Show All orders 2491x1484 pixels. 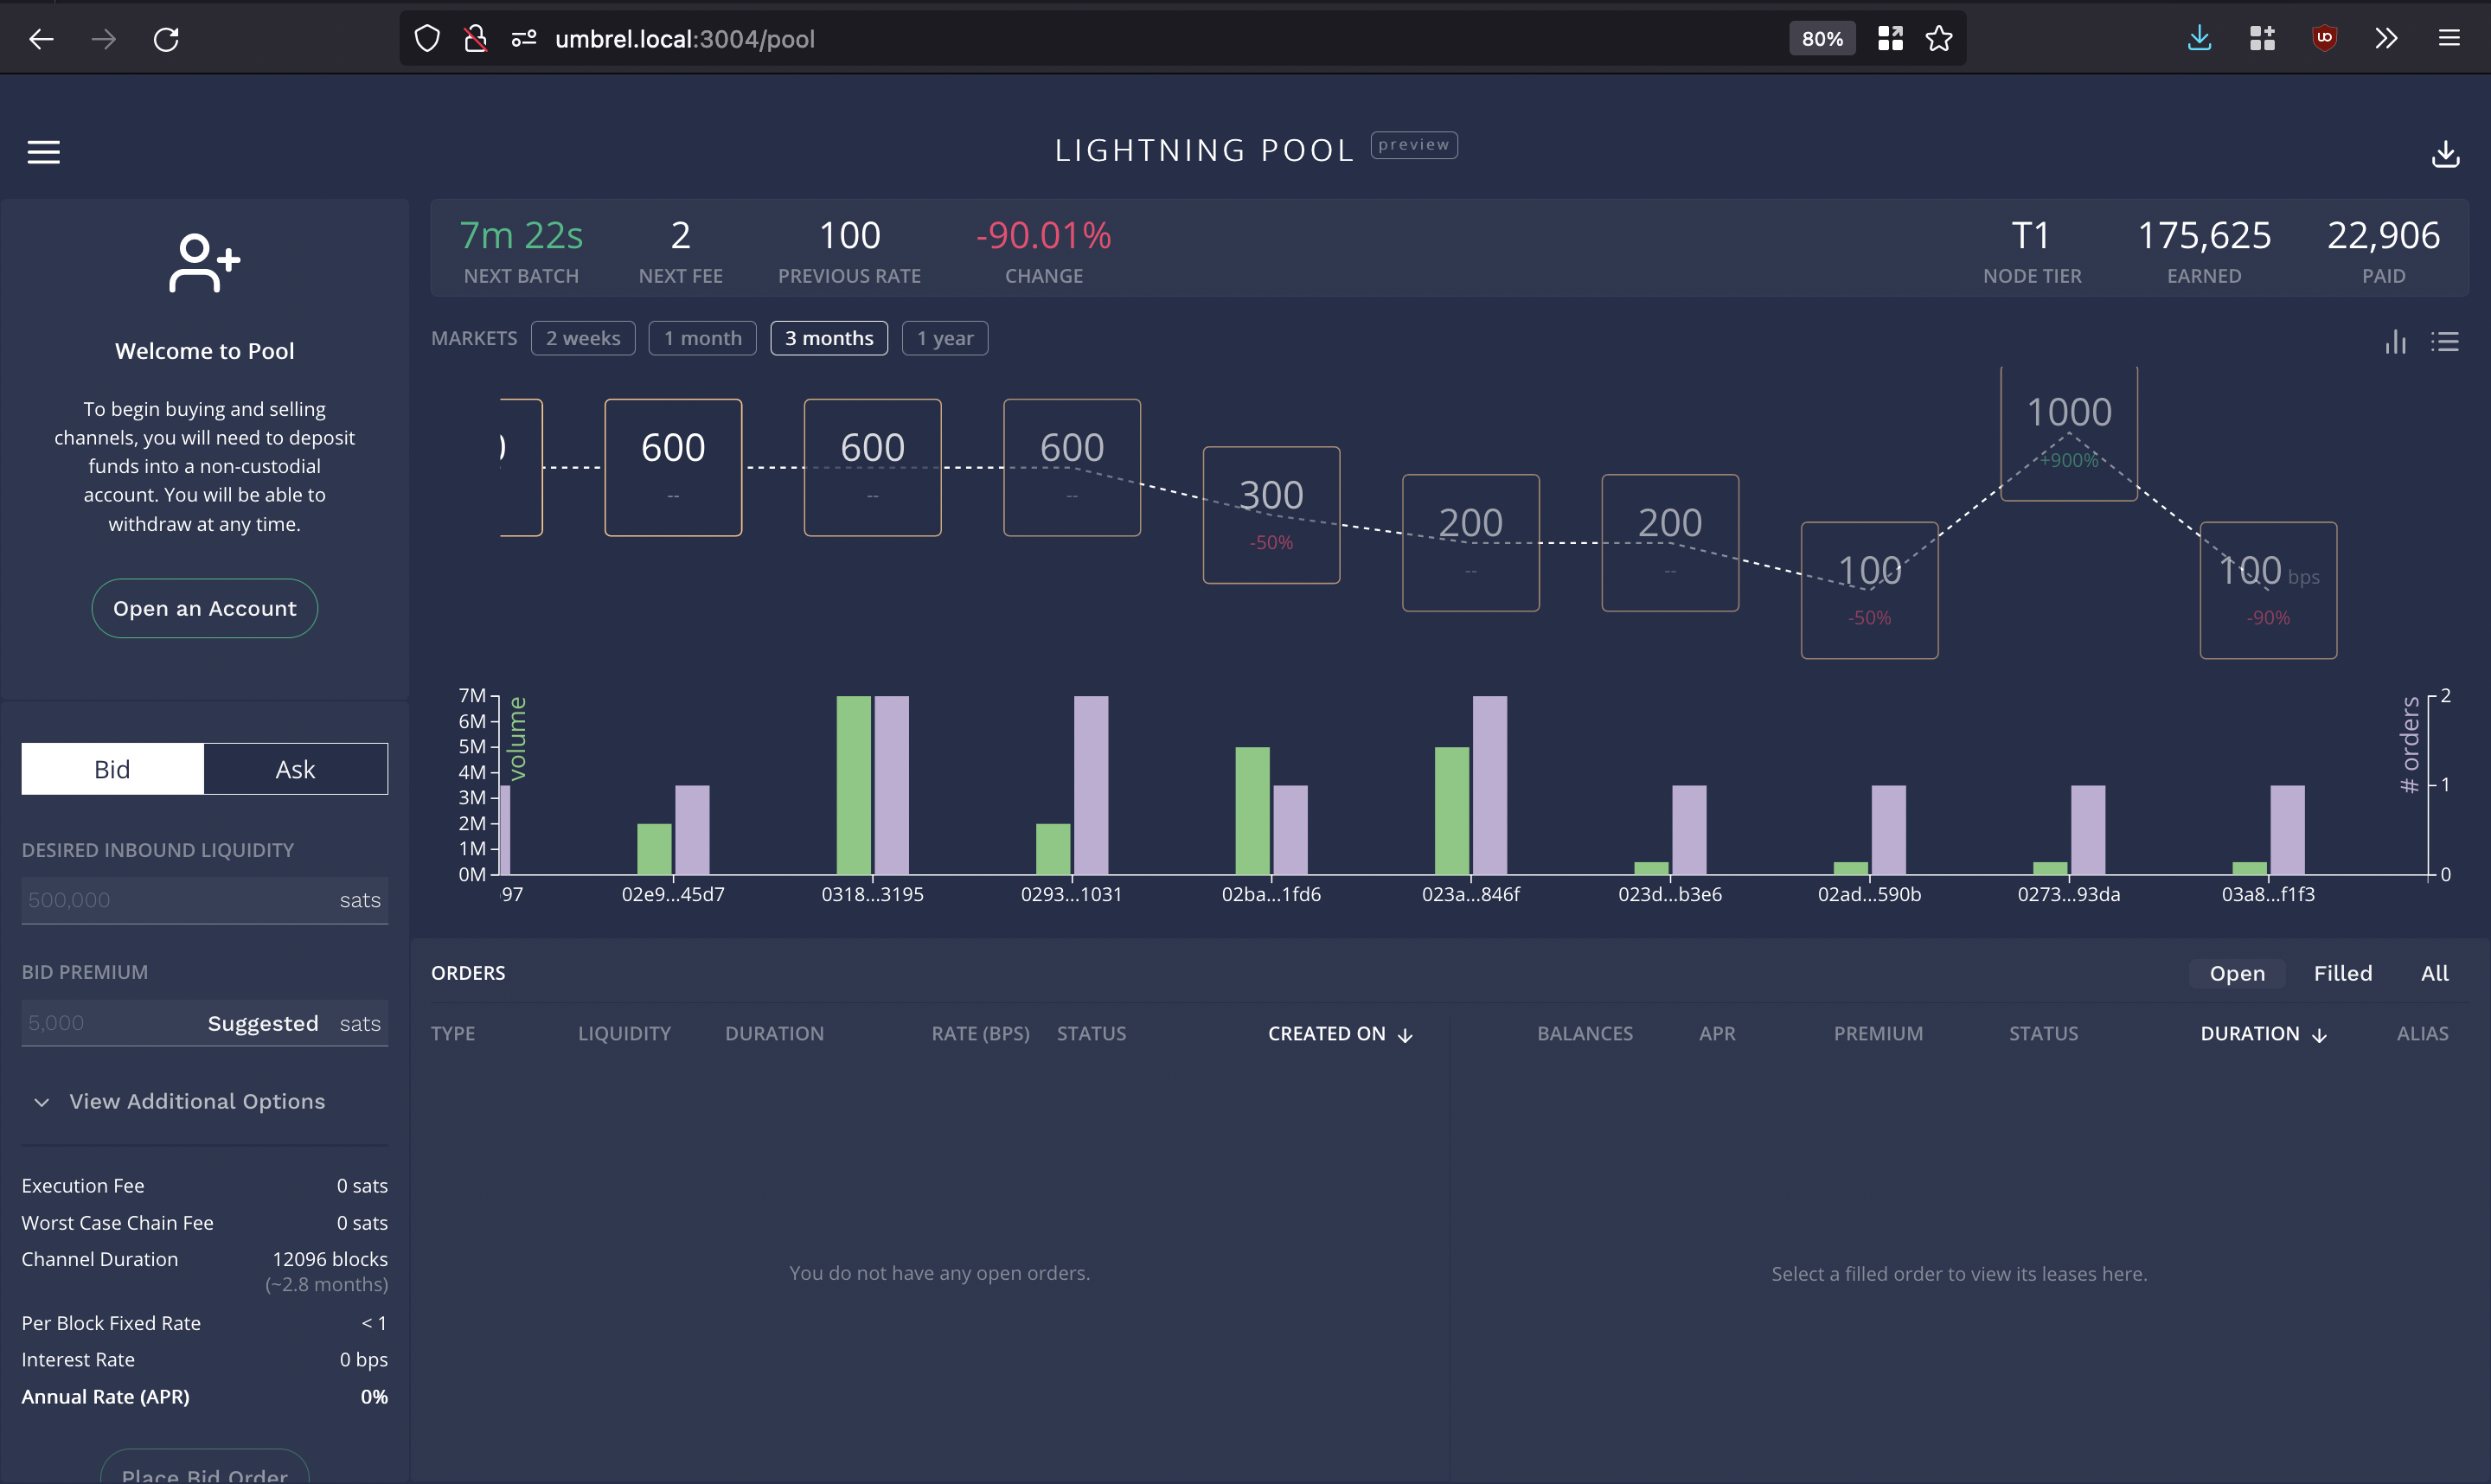(x=2435, y=972)
